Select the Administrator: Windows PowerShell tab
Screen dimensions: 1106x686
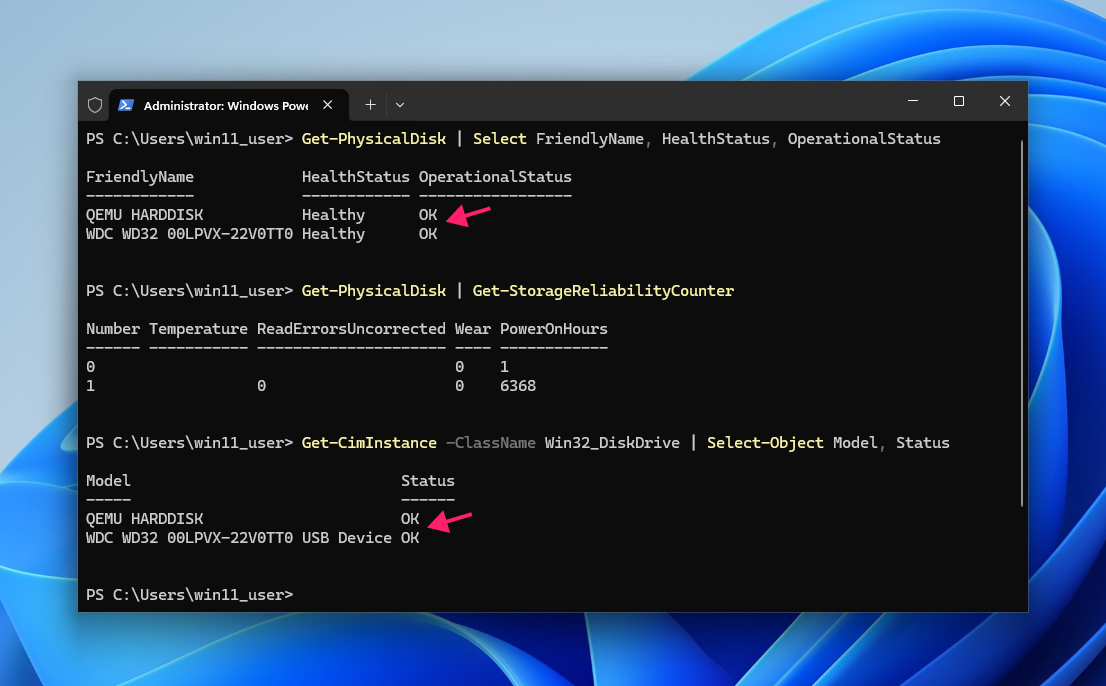pyautogui.click(x=229, y=105)
